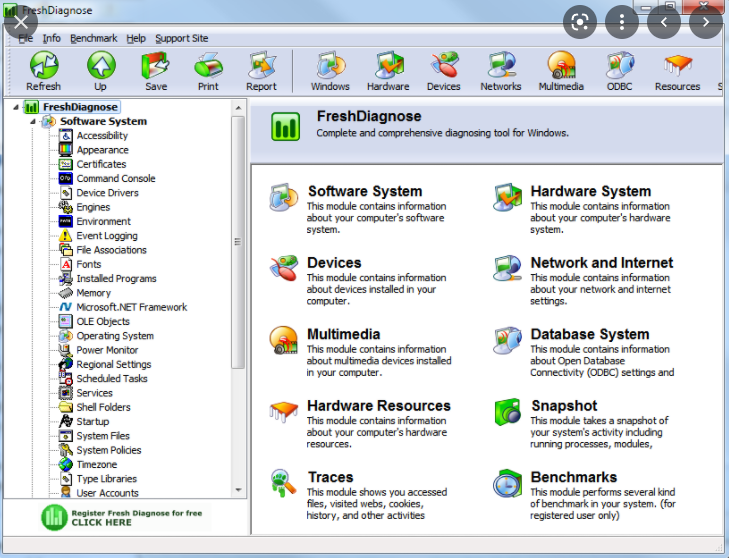Select Regional Settings in the tree
Viewport: 729px width, 558px height.
click(x=114, y=365)
